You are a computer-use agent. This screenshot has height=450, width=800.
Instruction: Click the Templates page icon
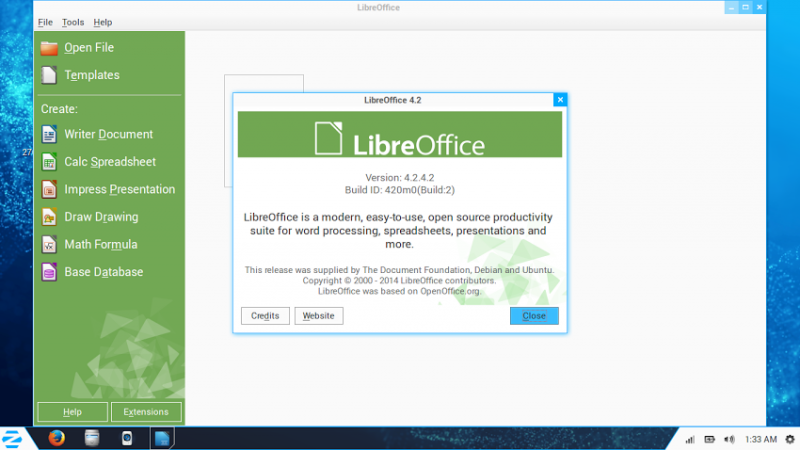click(49, 75)
